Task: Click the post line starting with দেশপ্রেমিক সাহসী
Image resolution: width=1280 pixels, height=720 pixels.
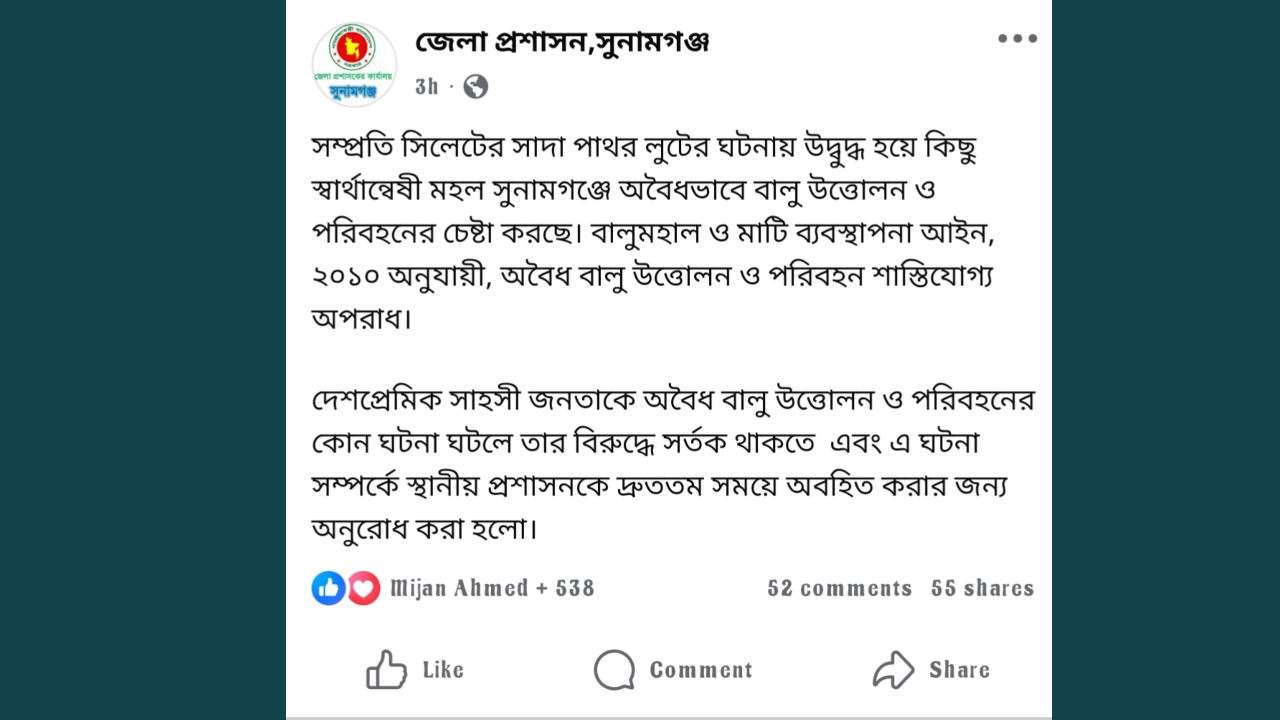Action: tap(672, 400)
